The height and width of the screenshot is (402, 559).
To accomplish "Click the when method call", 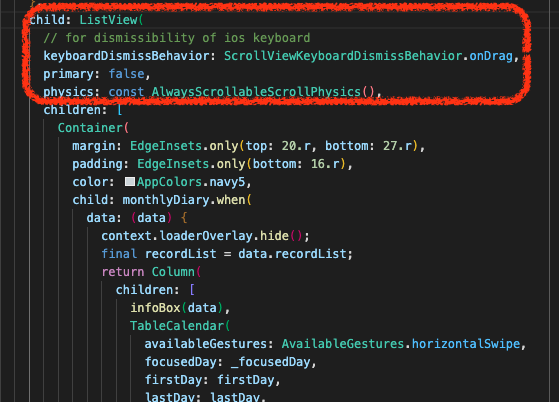I will pos(231,200).
